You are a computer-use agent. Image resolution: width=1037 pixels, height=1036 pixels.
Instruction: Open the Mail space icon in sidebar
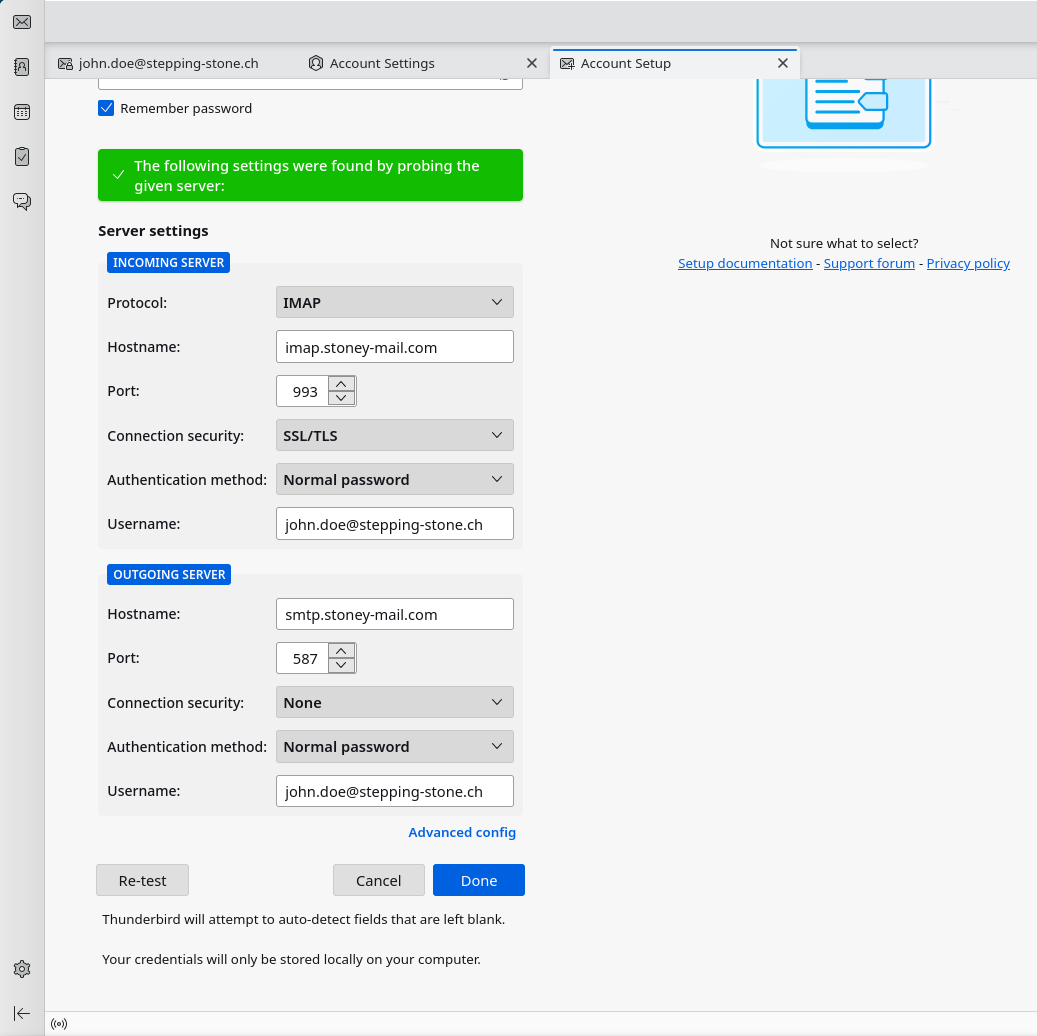tap(22, 22)
